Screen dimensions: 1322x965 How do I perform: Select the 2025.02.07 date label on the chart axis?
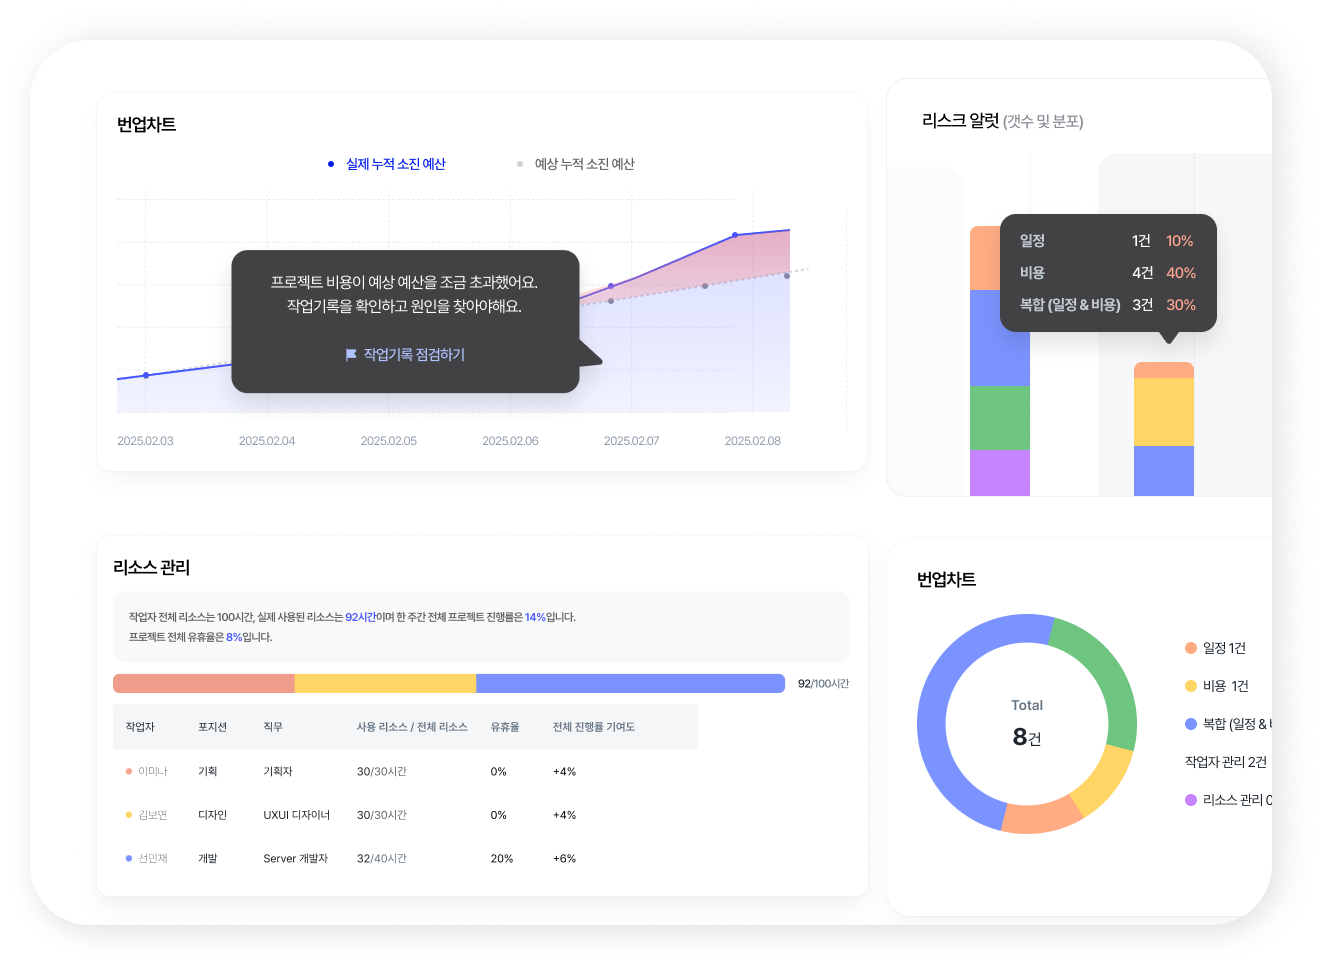(632, 441)
